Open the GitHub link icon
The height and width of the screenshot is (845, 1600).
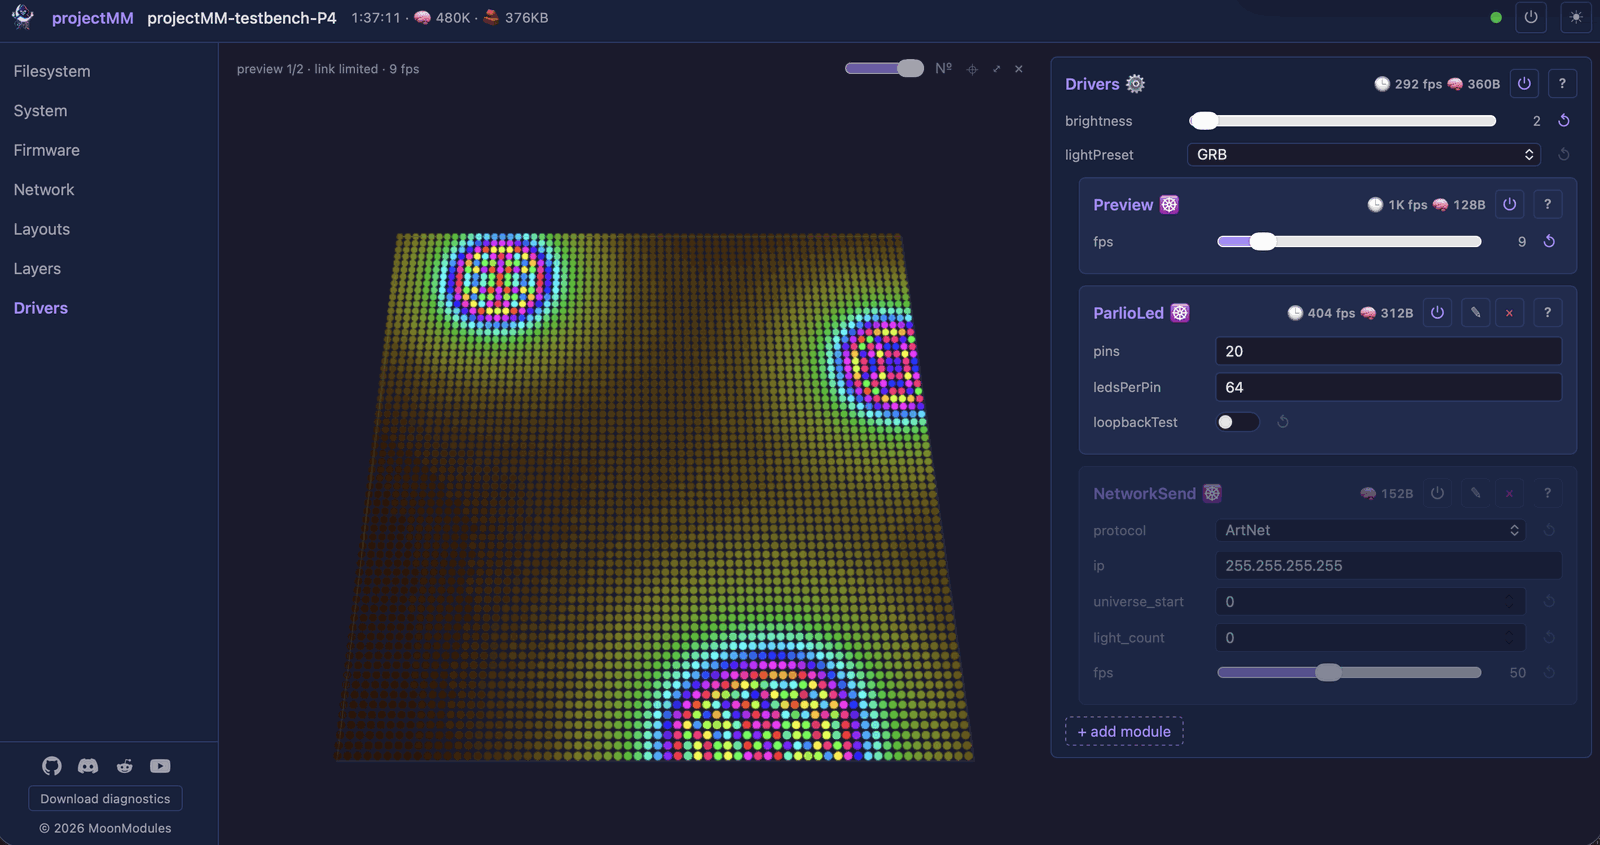52,766
